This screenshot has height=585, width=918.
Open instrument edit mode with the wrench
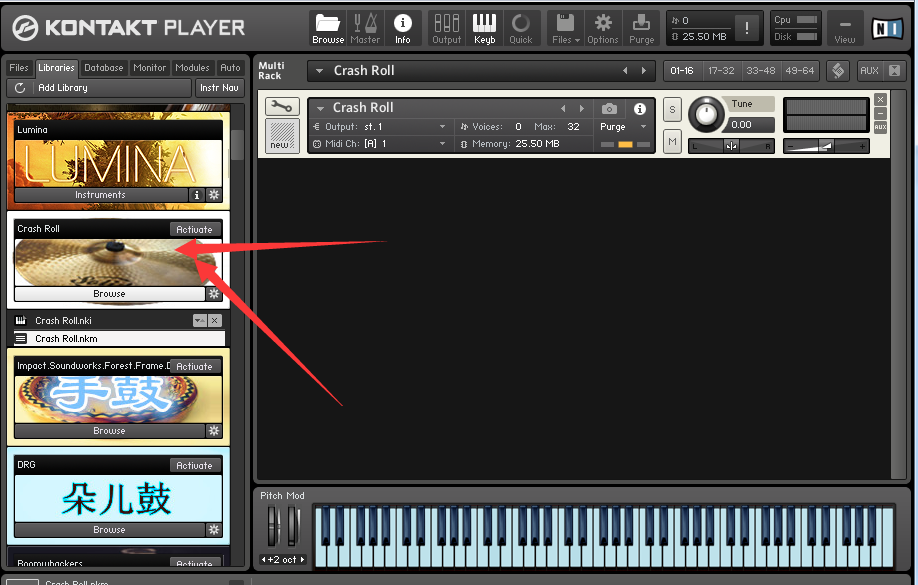coord(282,107)
